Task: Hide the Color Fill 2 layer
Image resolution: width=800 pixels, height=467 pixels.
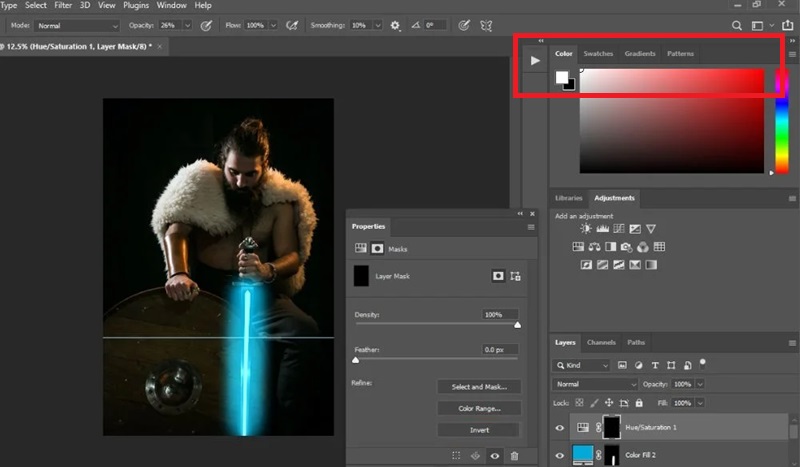Action: (x=560, y=455)
